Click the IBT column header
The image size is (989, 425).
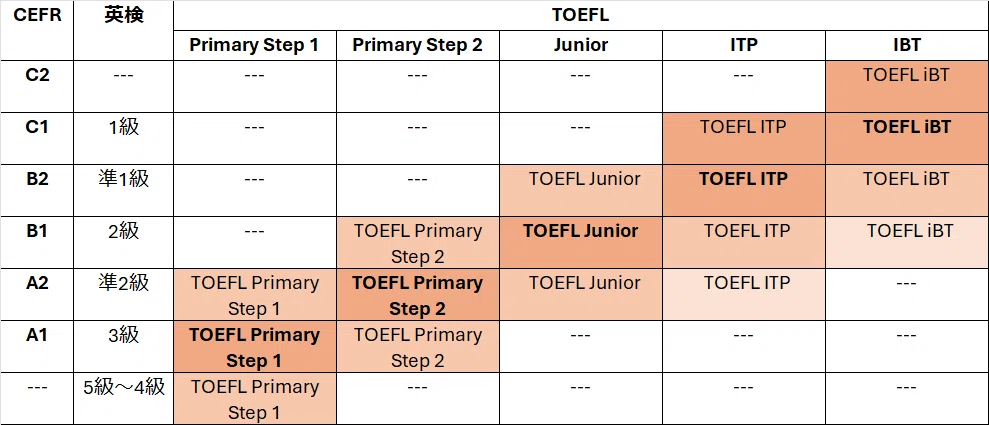[906, 45]
